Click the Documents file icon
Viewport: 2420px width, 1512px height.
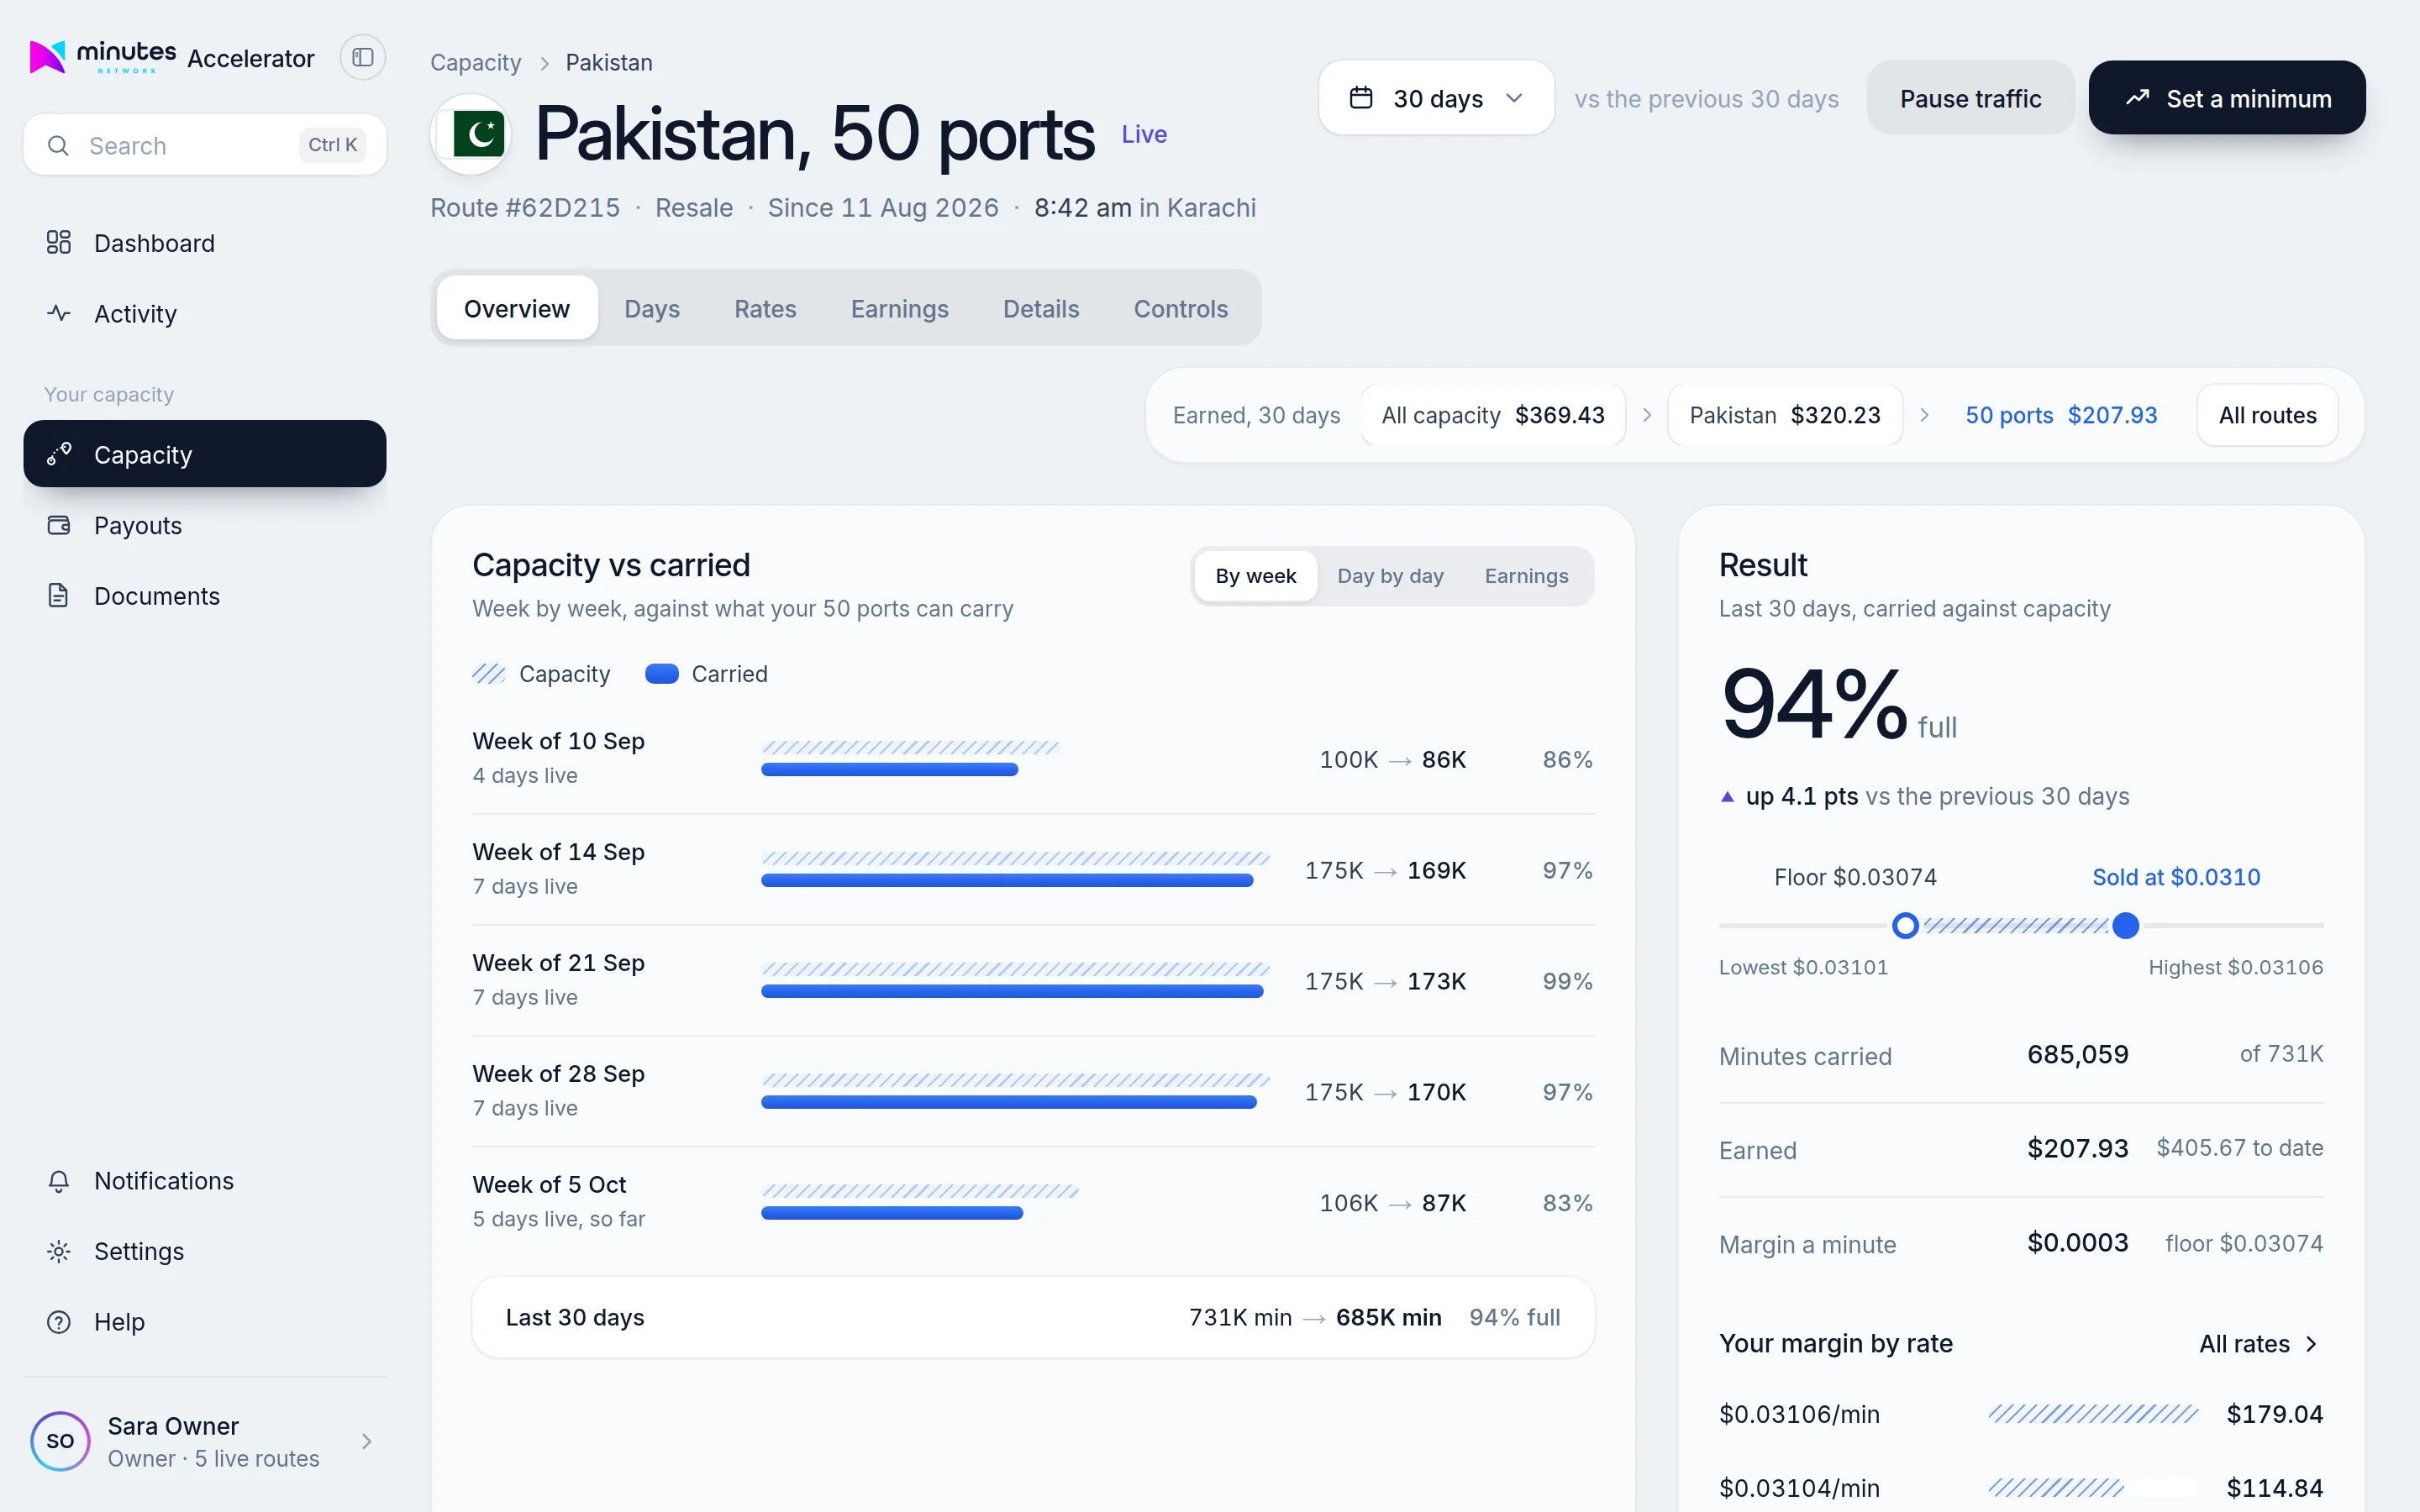click(59, 596)
